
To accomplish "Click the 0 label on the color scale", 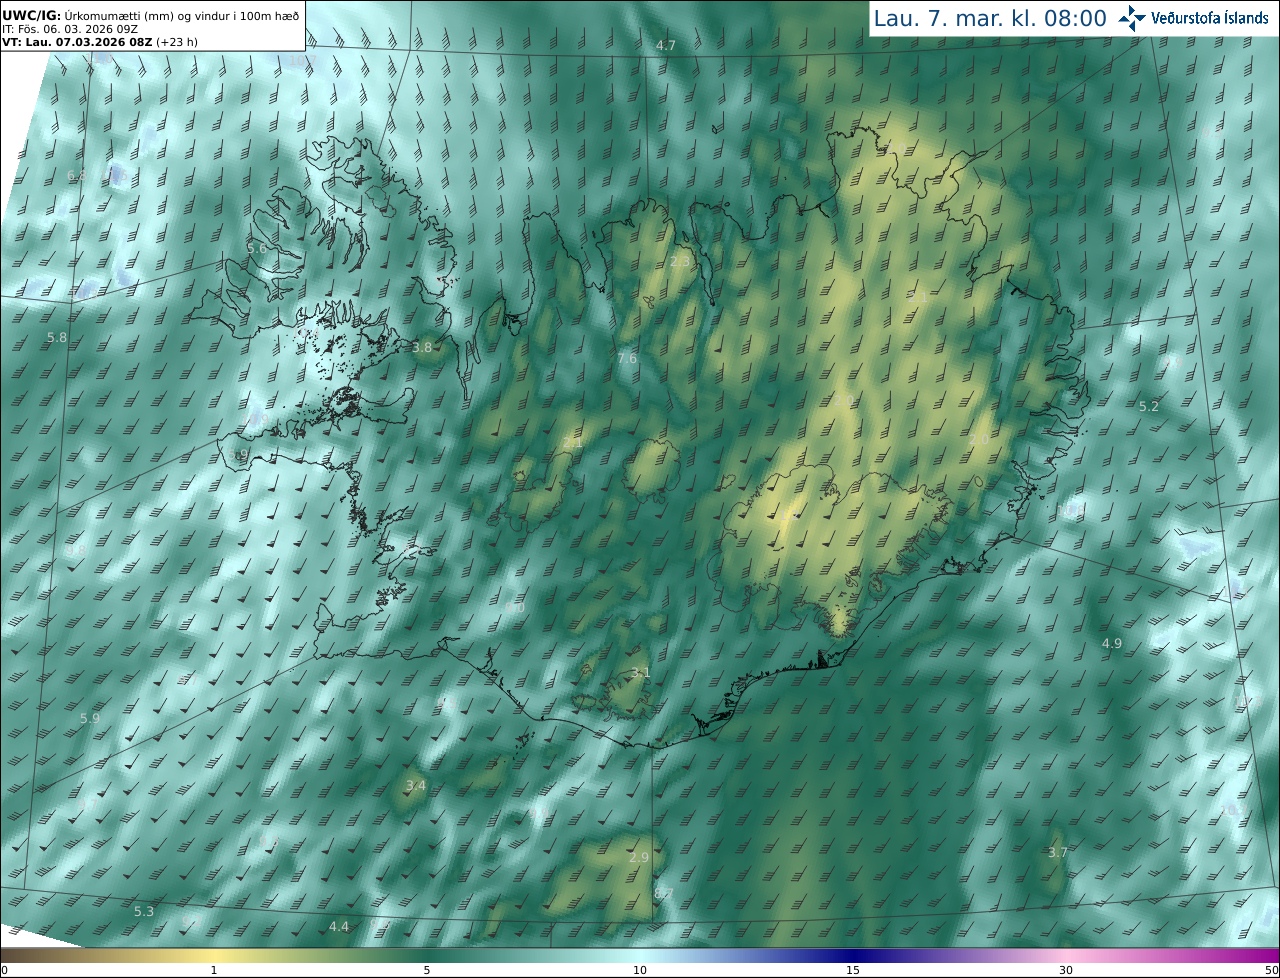I will [4, 970].
